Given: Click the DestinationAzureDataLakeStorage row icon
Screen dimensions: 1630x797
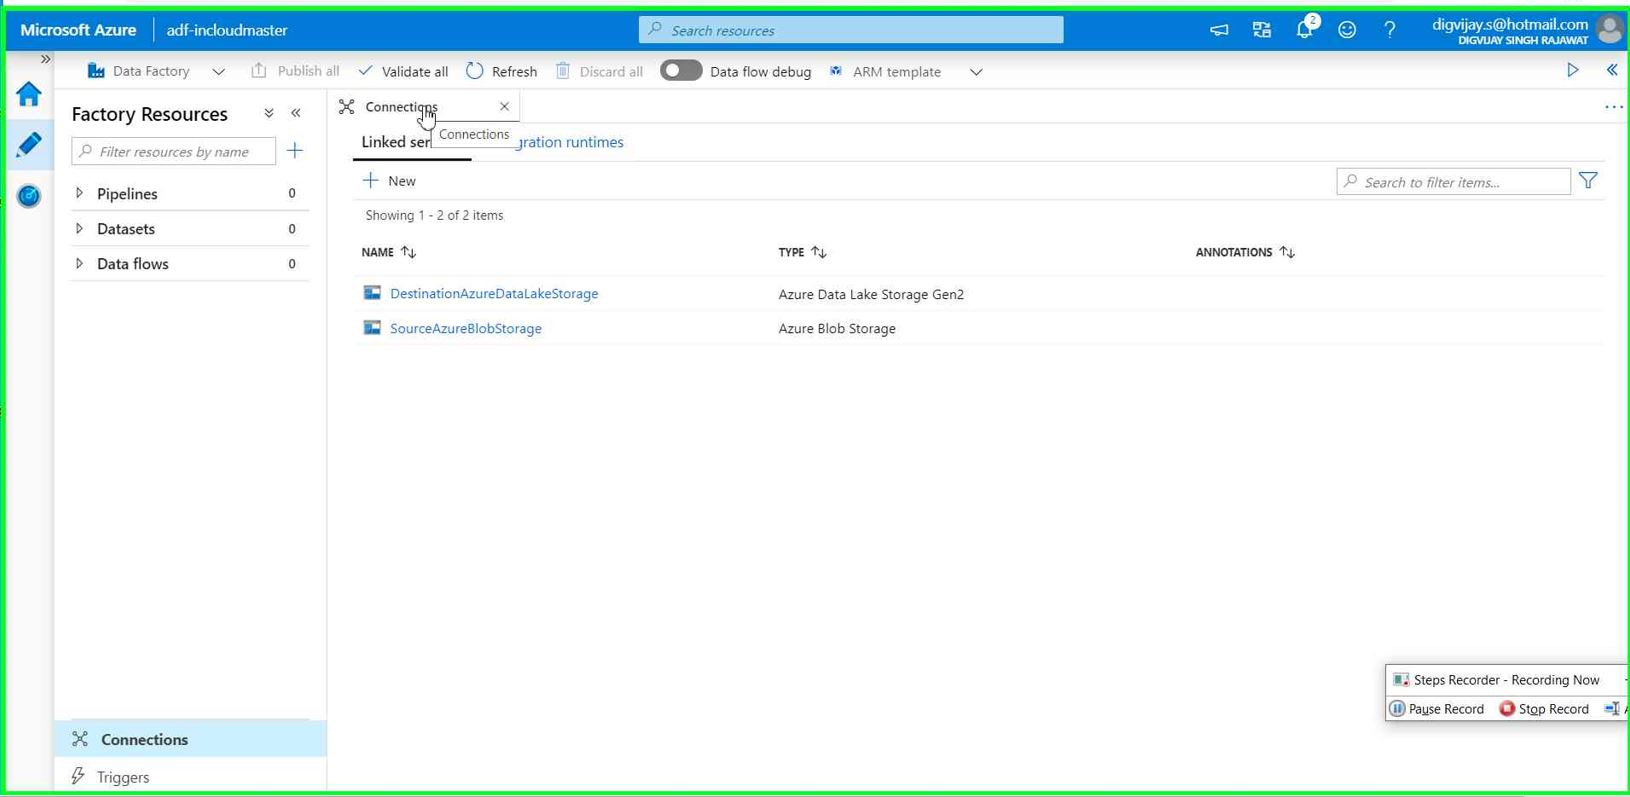Looking at the screenshot, I should [x=372, y=293].
